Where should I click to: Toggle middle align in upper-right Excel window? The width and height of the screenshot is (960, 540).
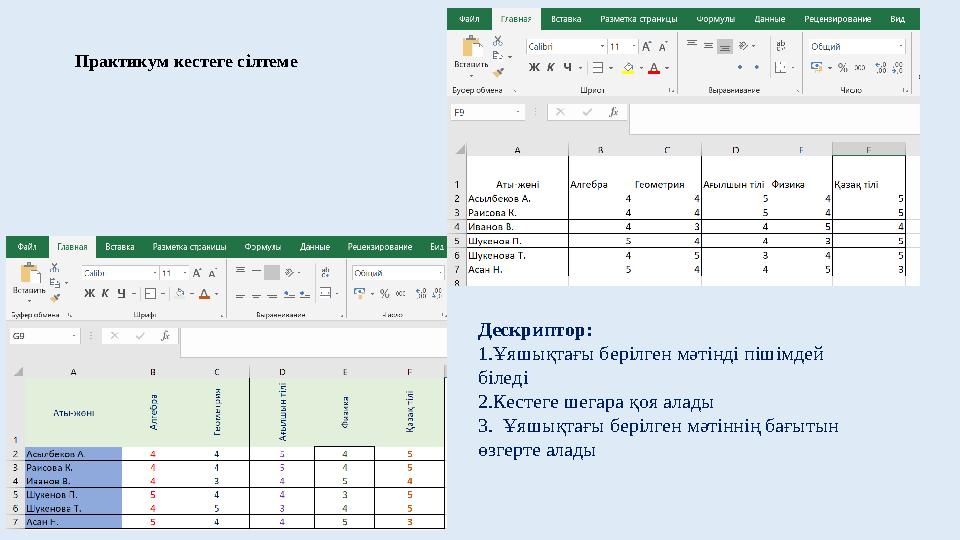coord(708,45)
